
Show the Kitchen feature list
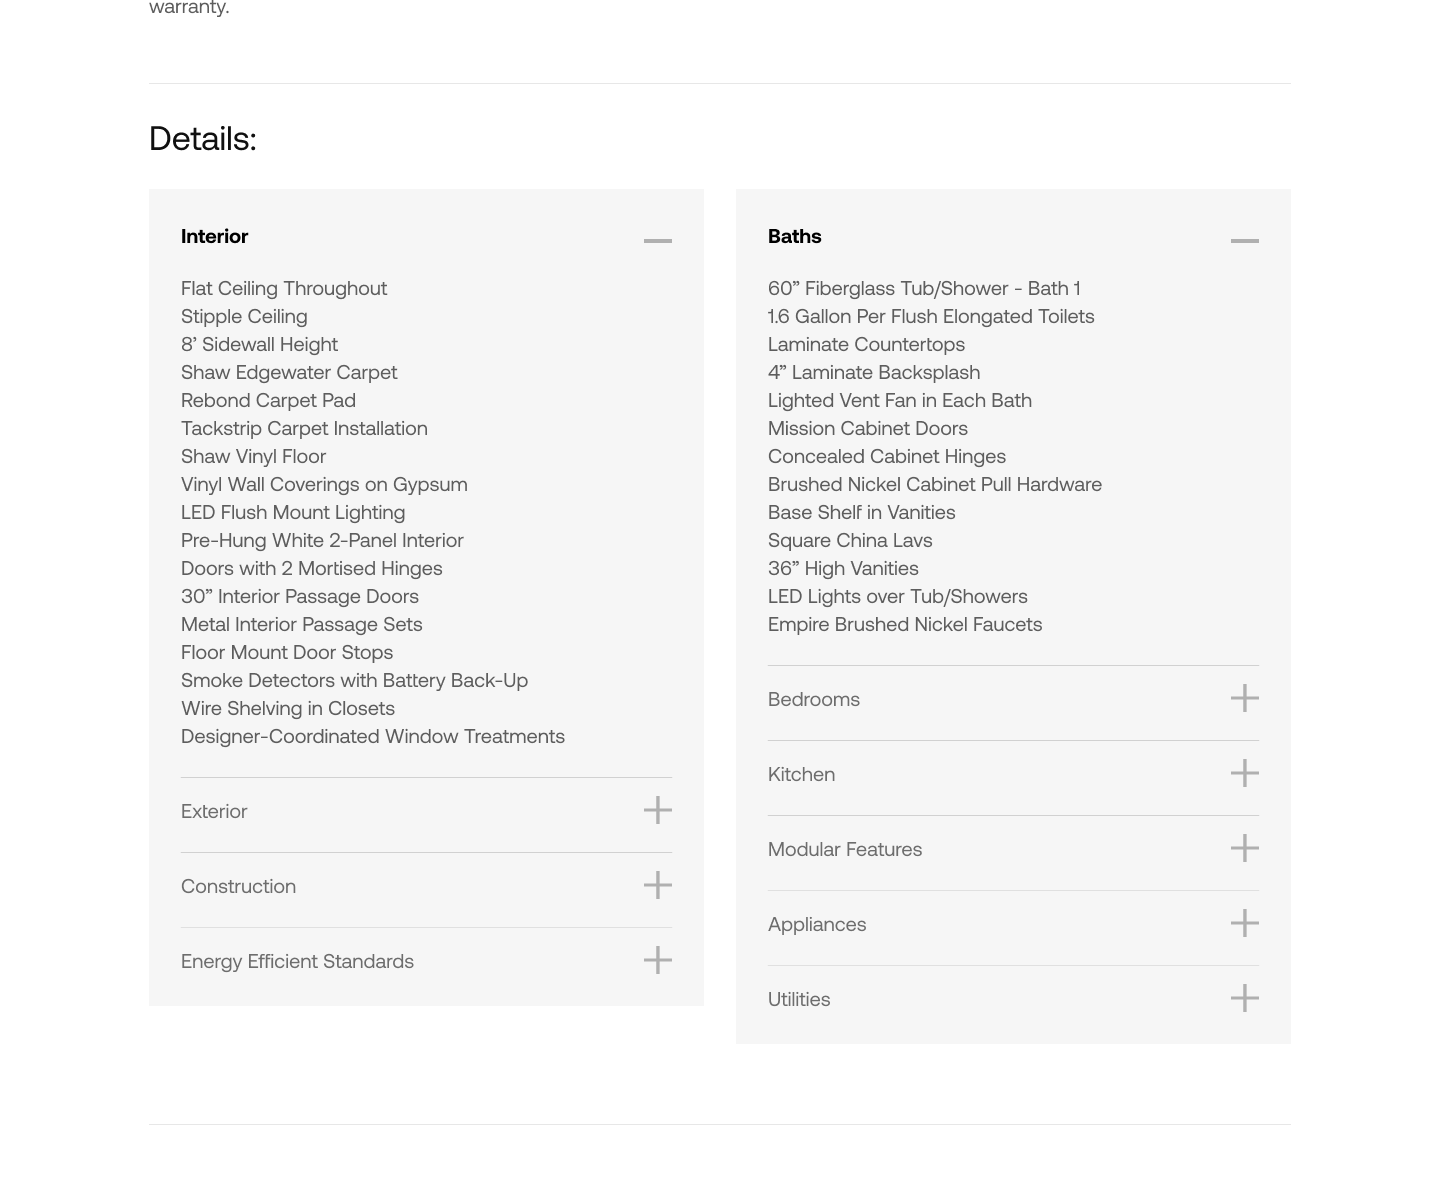(x=801, y=774)
